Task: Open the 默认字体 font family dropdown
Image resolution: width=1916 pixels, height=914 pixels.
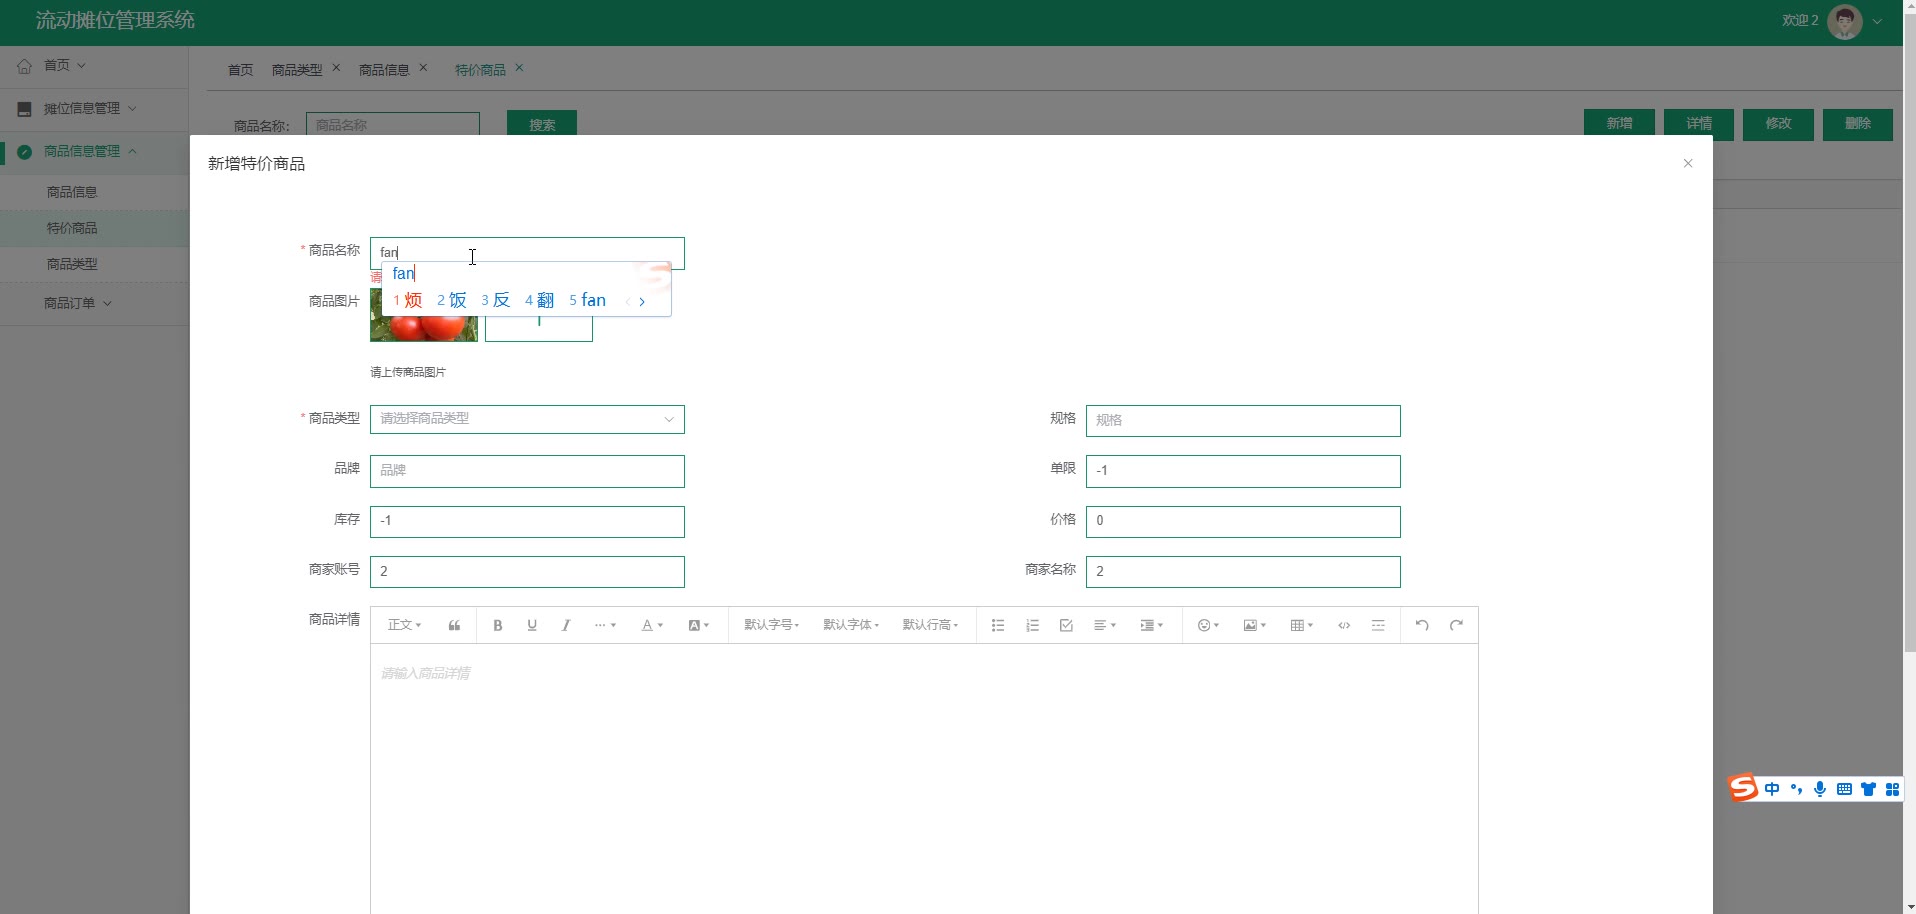Action: point(851,625)
